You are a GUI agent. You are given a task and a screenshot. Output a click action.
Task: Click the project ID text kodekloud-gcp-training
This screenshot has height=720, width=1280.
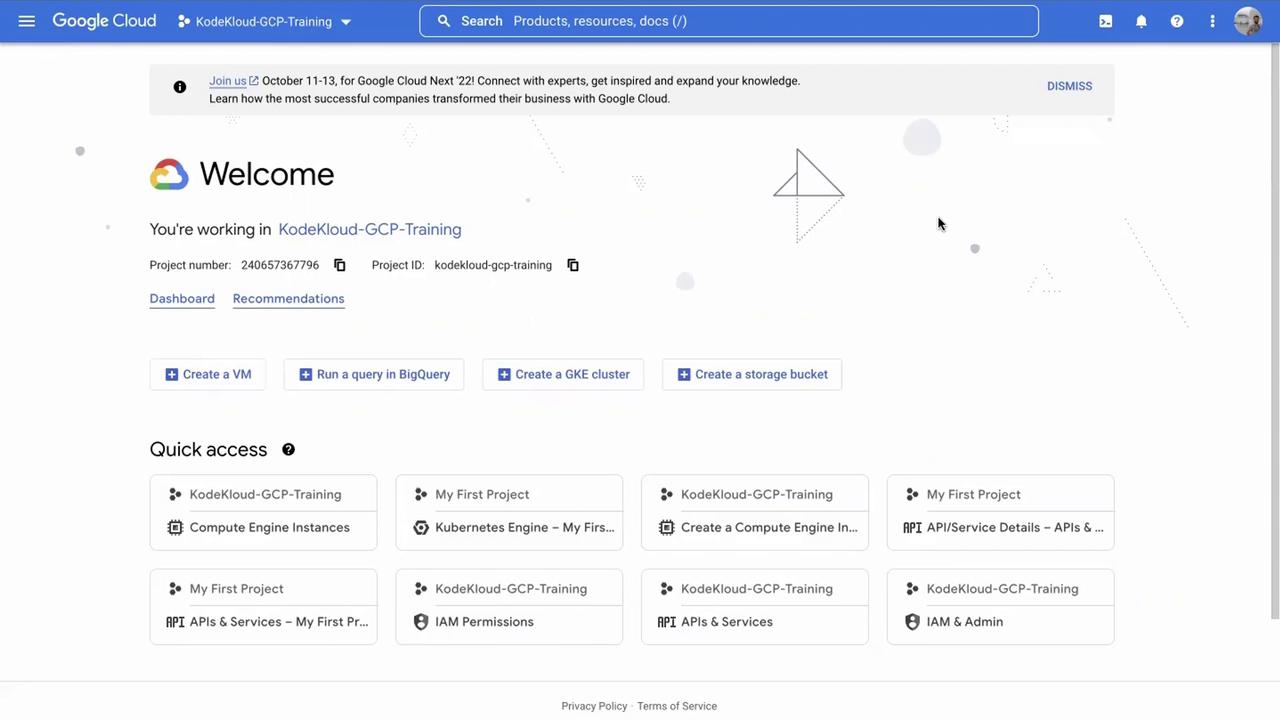click(493, 265)
